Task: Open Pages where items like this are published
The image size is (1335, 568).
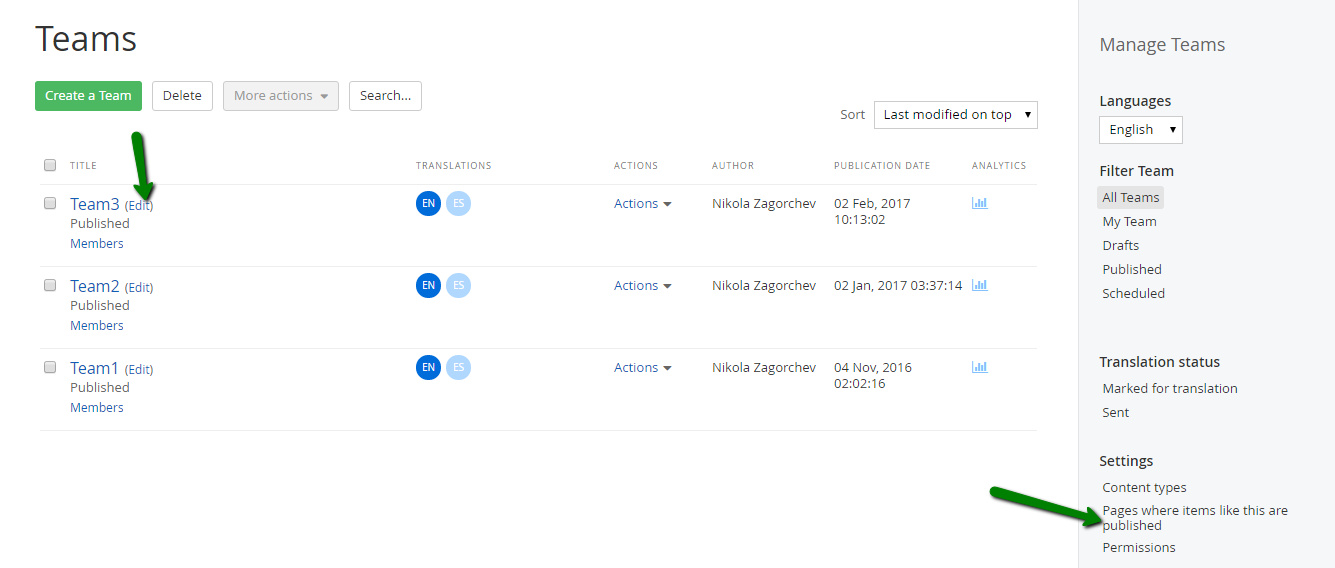Action: tap(1195, 517)
